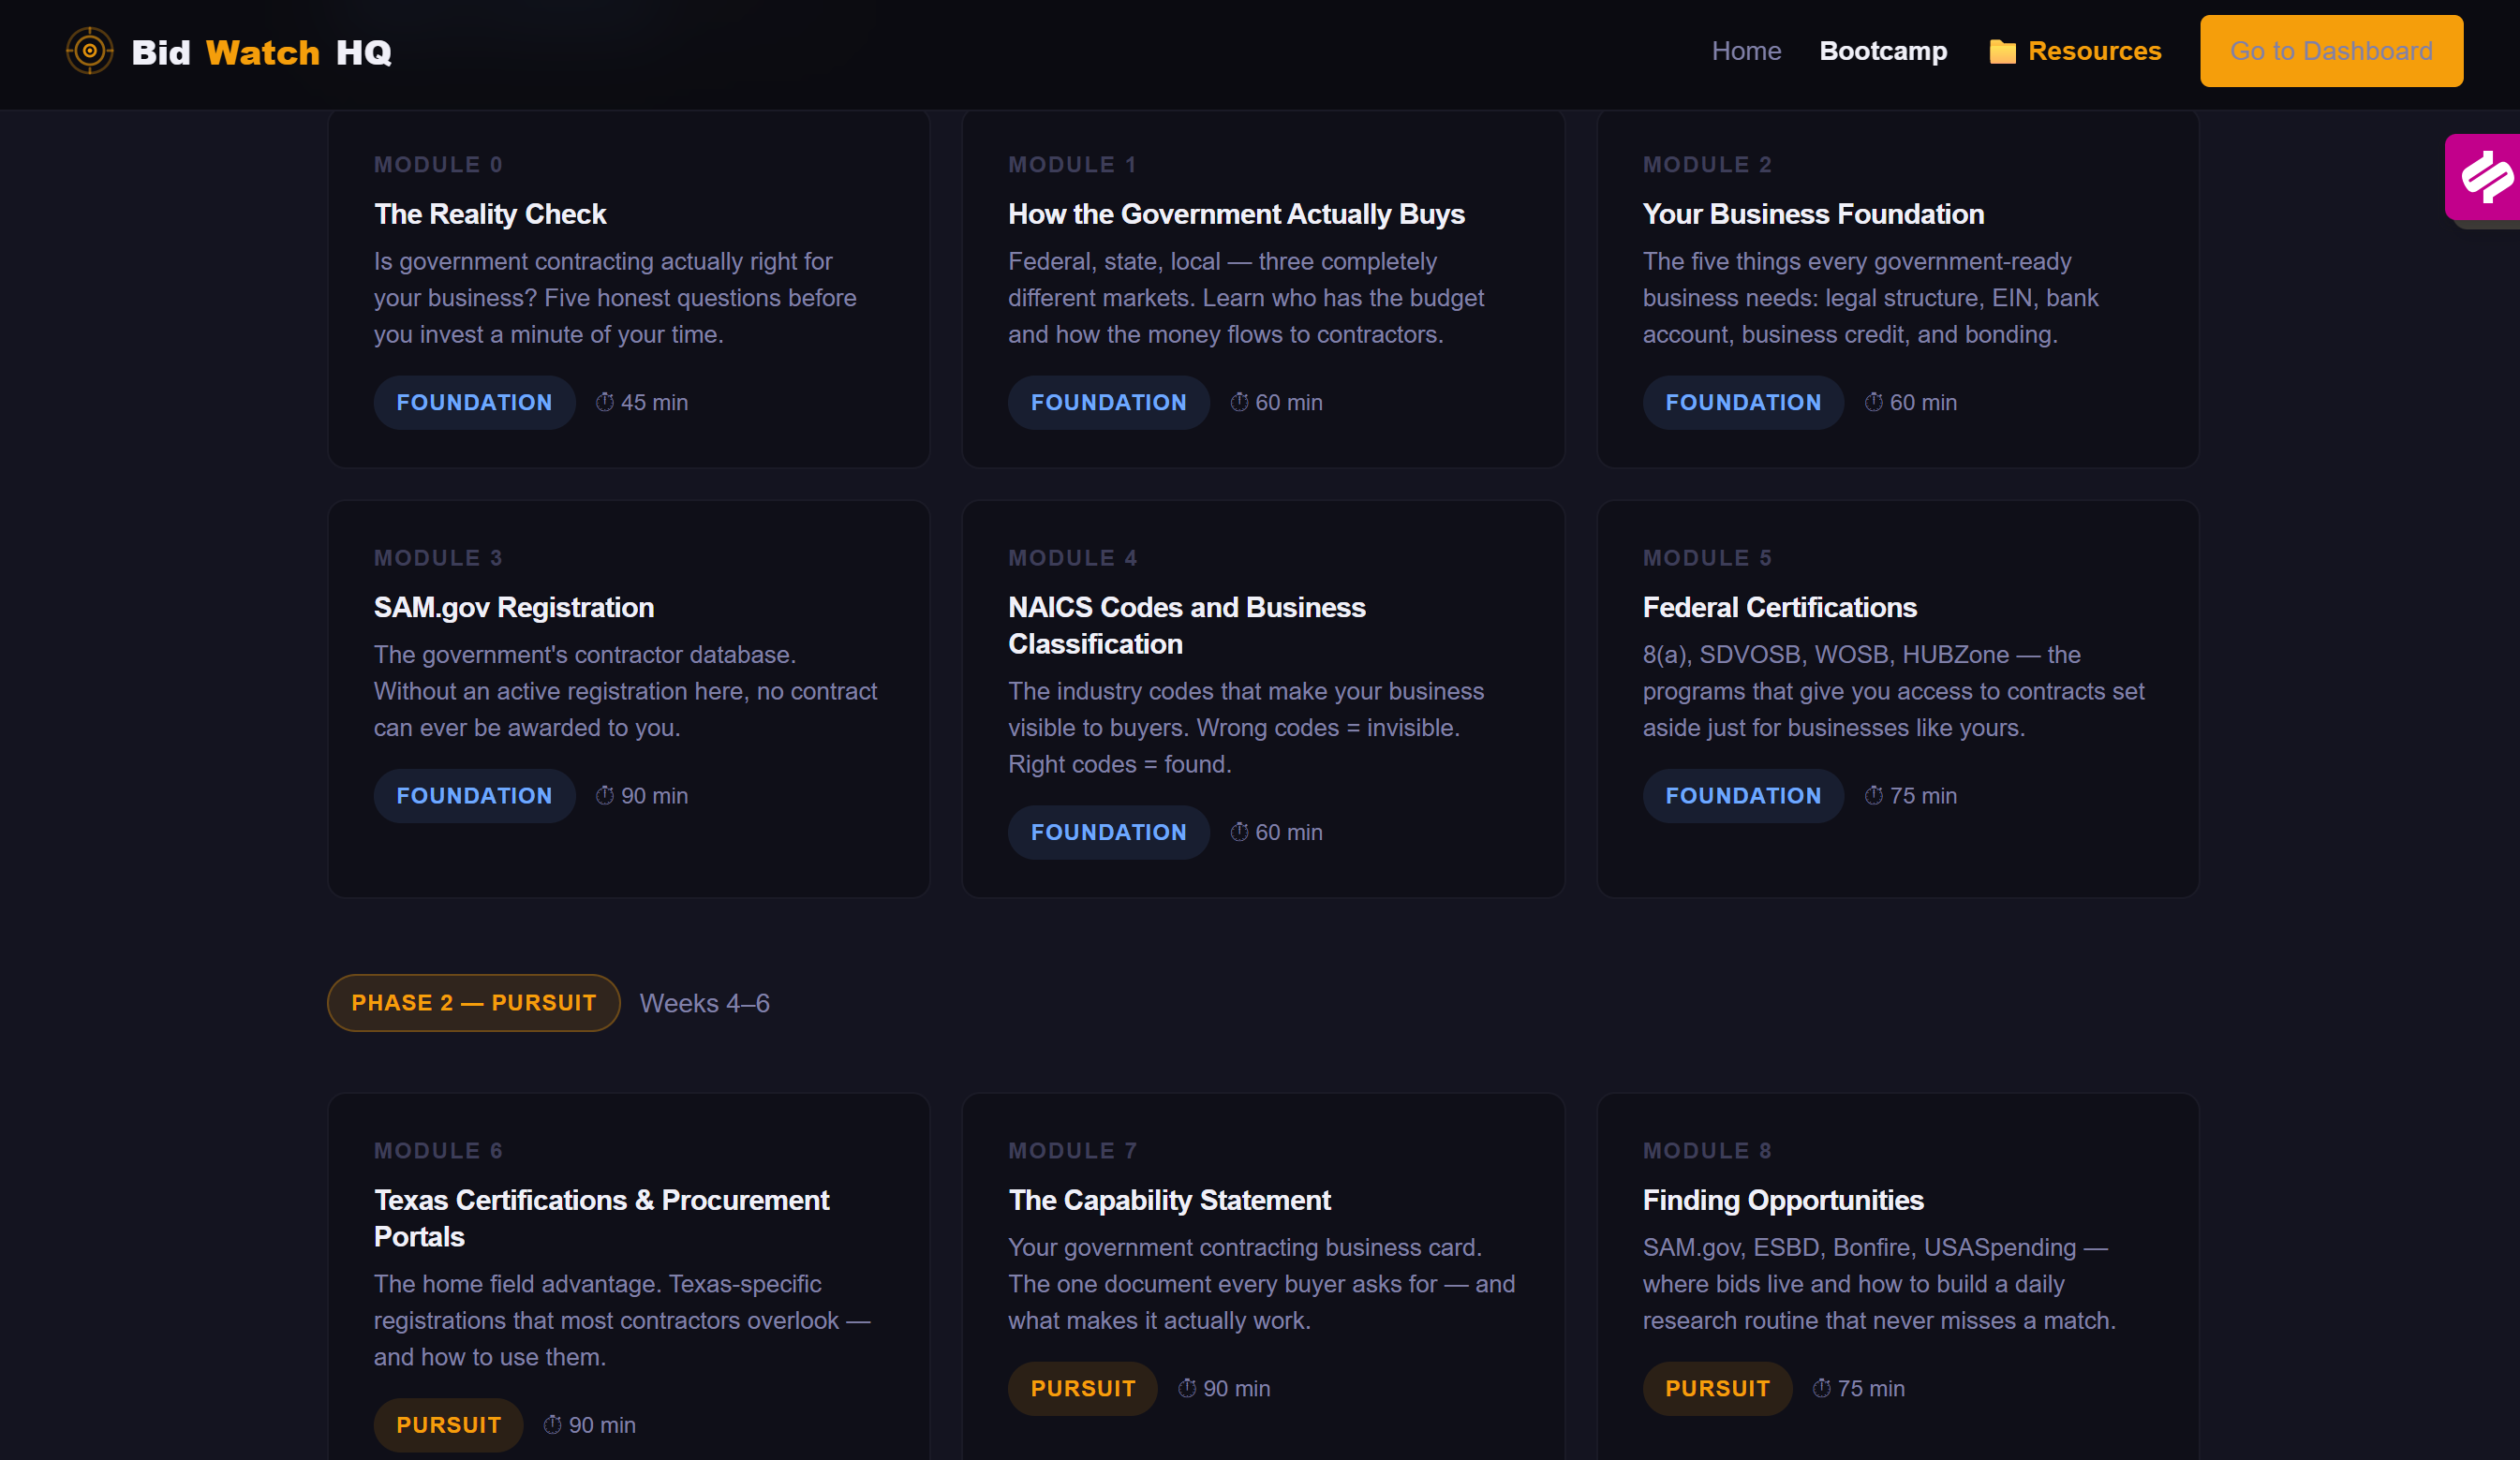Click the '8(a), SDVOSB, WOSB, HUBZone' description
This screenshot has width=2520, height=1460.
(1893, 691)
